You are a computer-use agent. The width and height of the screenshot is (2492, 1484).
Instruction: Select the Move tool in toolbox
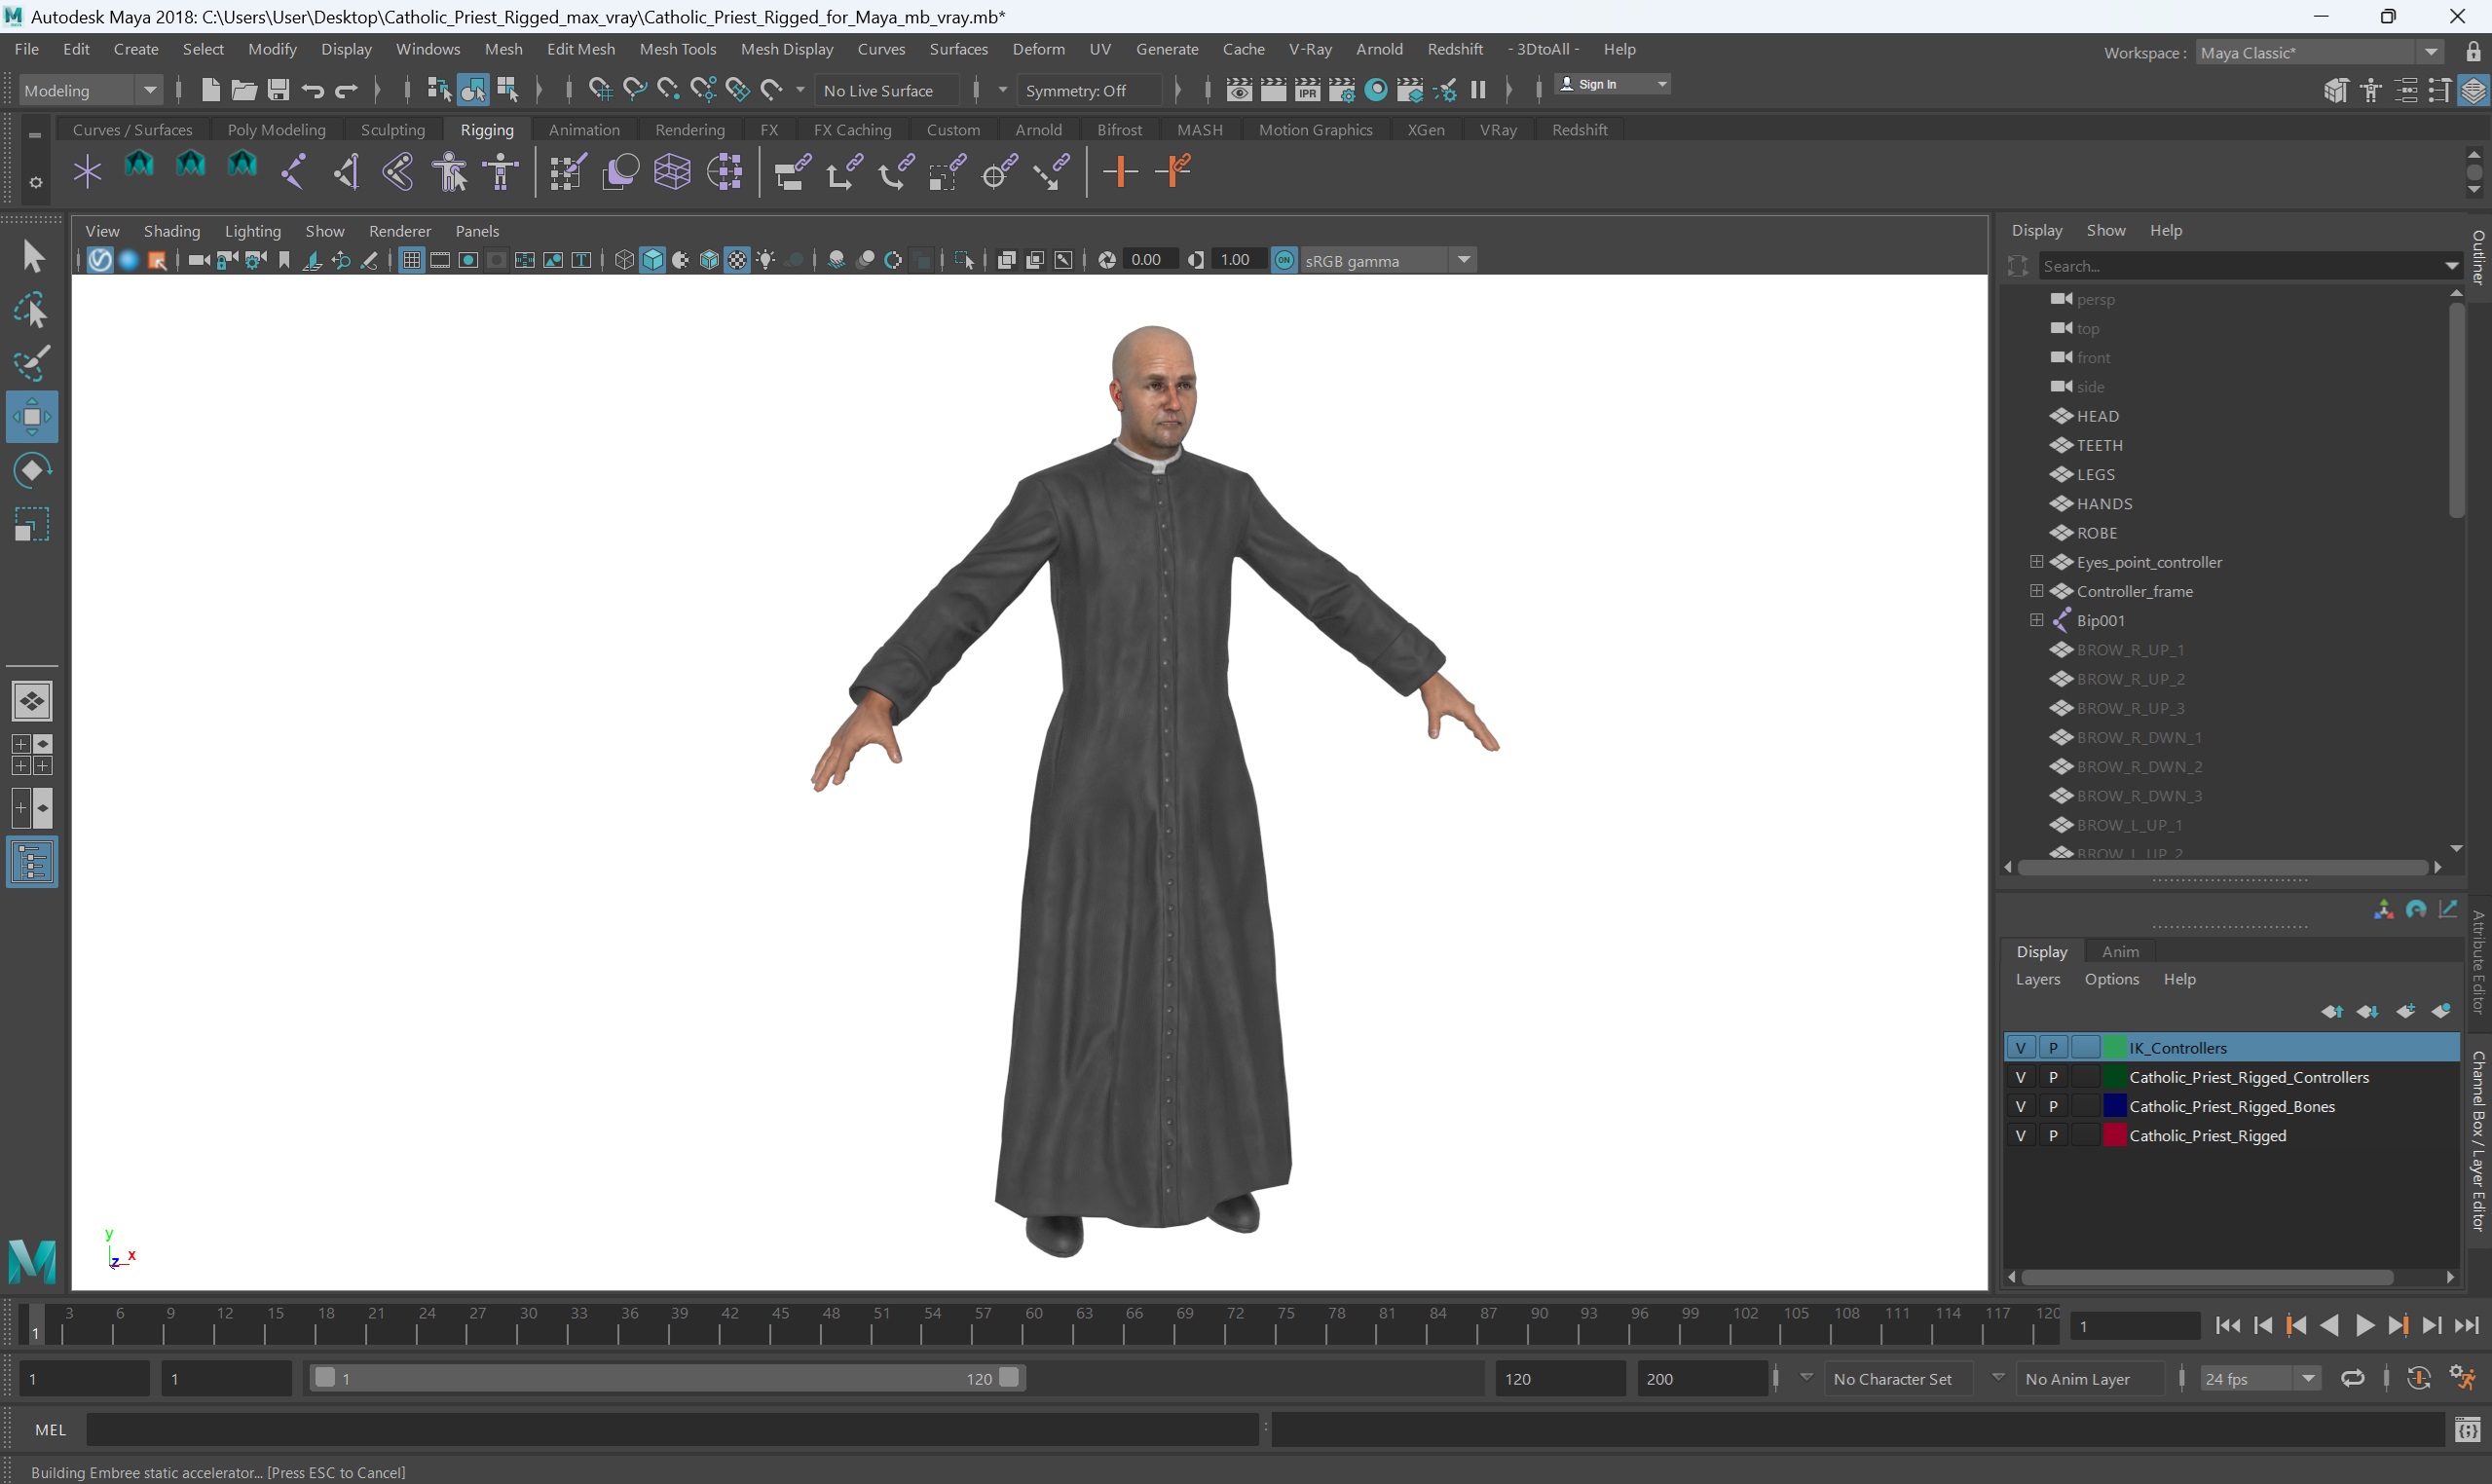click(x=32, y=417)
